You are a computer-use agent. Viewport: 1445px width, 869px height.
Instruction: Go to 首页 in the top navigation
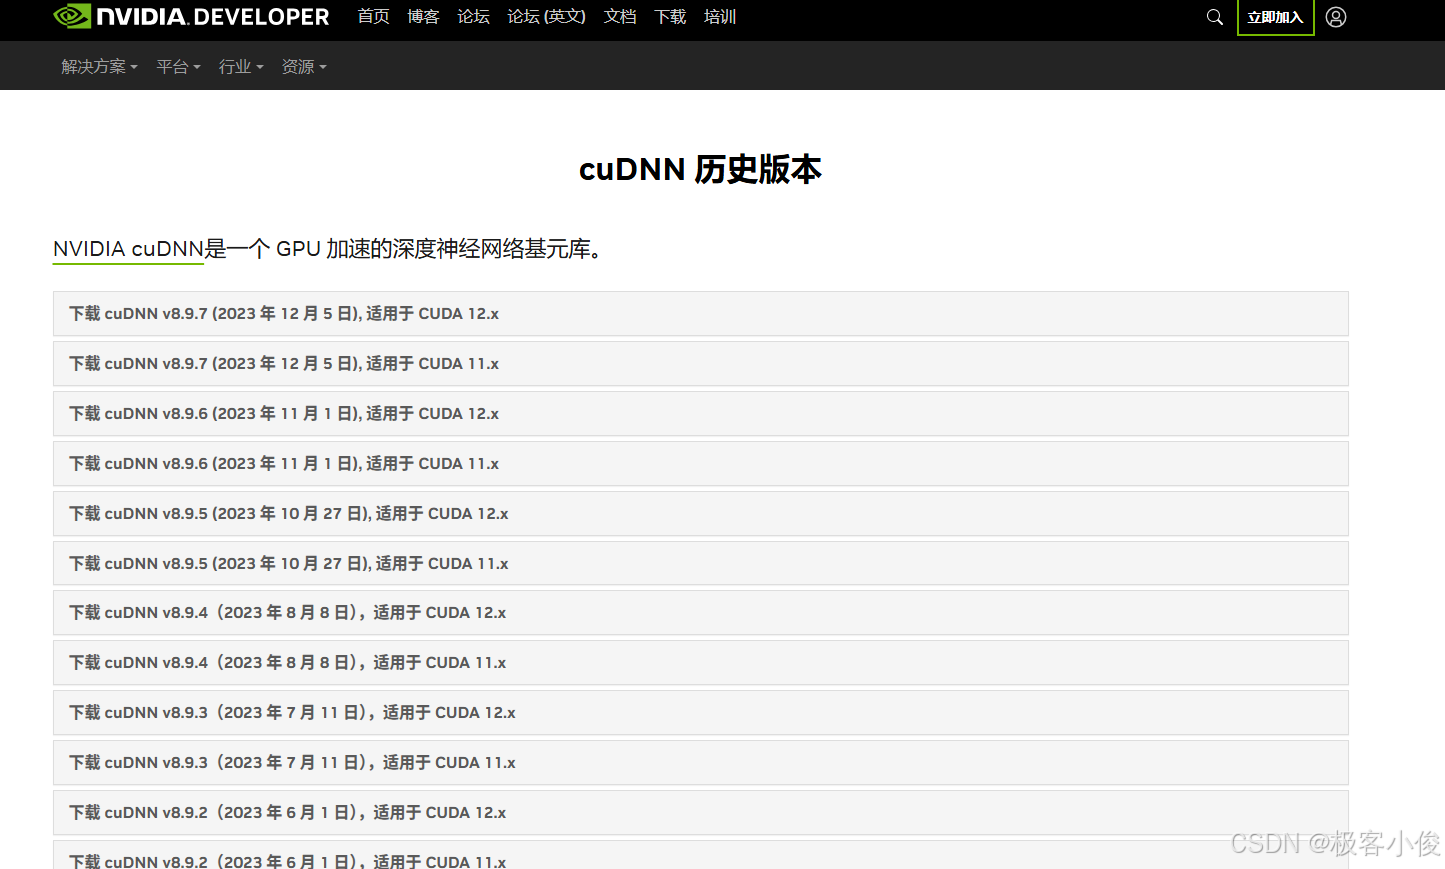(373, 17)
